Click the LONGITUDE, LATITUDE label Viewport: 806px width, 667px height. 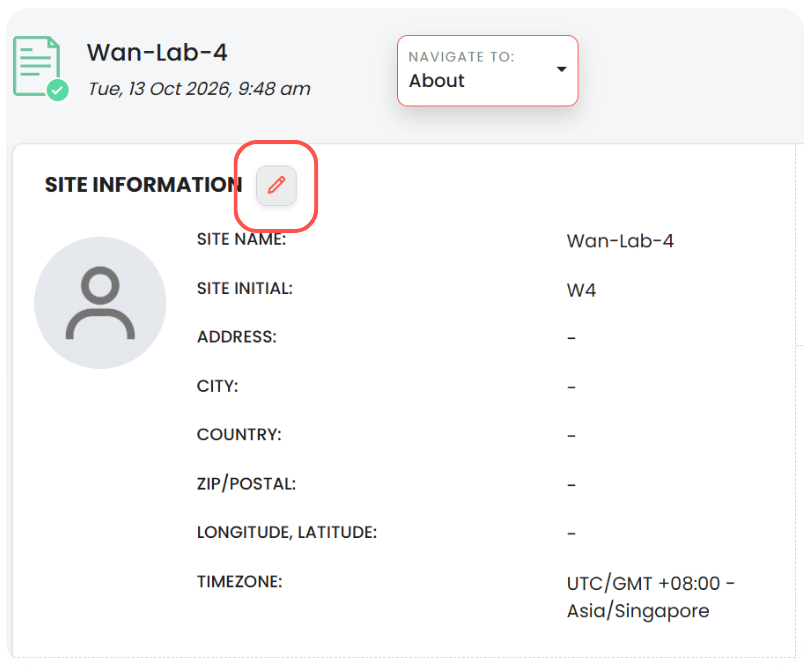pos(287,532)
